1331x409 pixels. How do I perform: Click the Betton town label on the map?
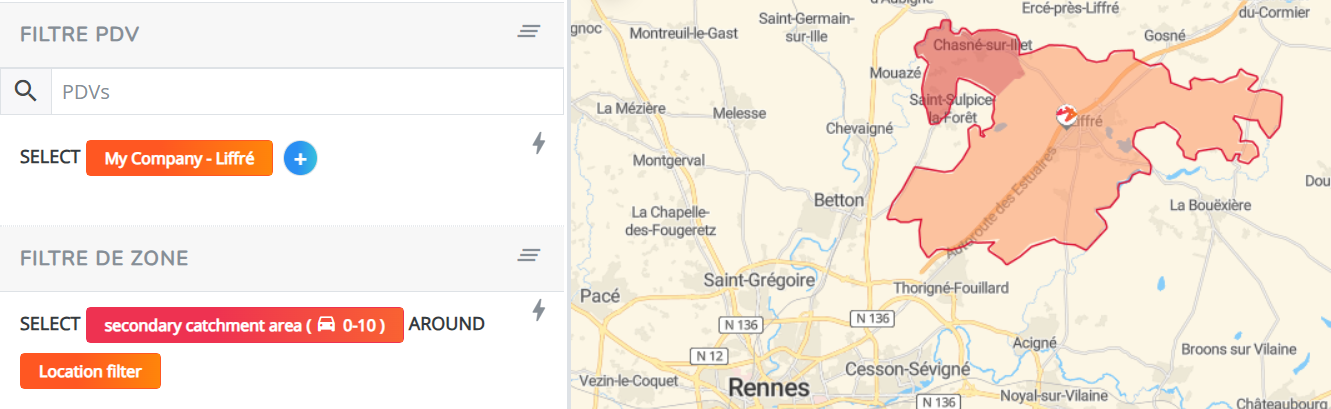(838, 200)
